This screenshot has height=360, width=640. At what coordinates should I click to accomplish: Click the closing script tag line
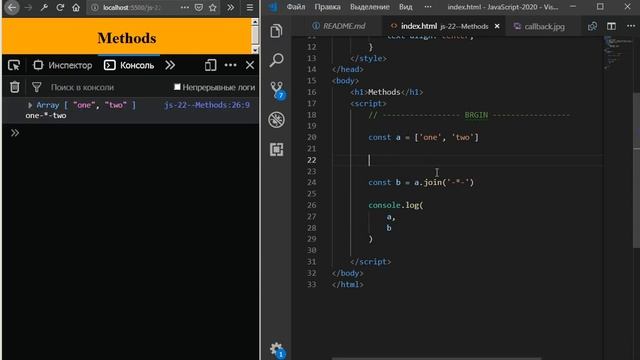[x=371, y=262]
